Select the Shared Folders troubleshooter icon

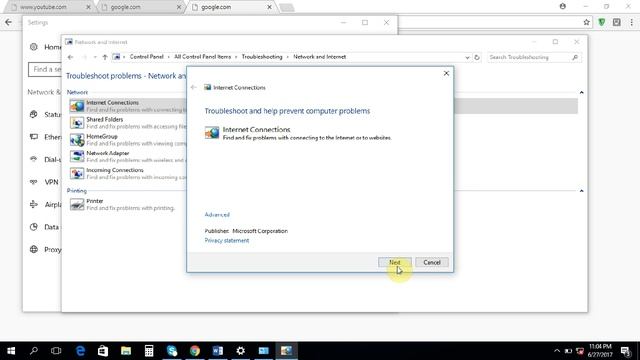point(77,123)
